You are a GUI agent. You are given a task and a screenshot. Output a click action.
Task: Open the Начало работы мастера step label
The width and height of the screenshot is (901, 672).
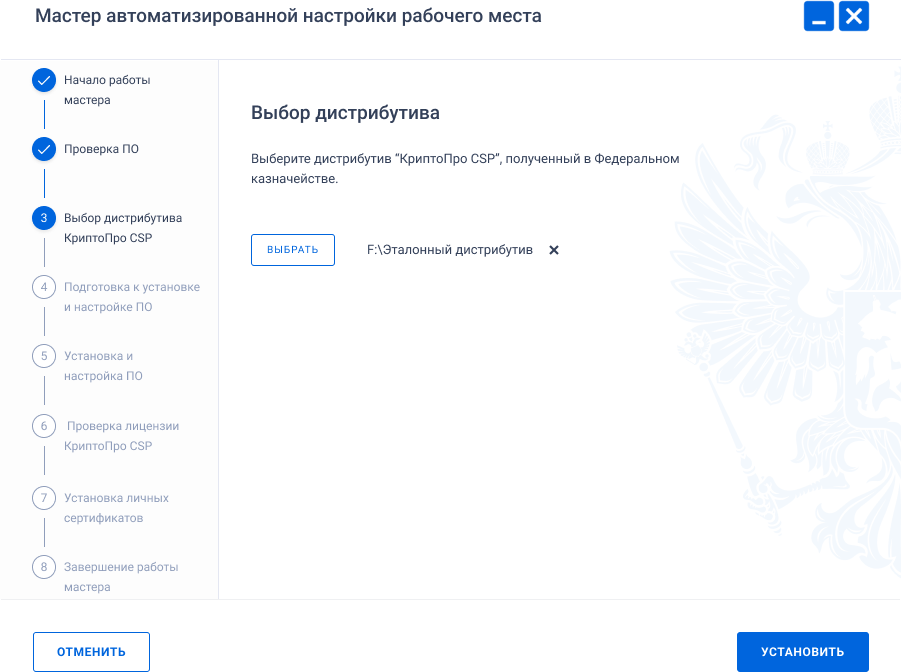[x=107, y=90]
